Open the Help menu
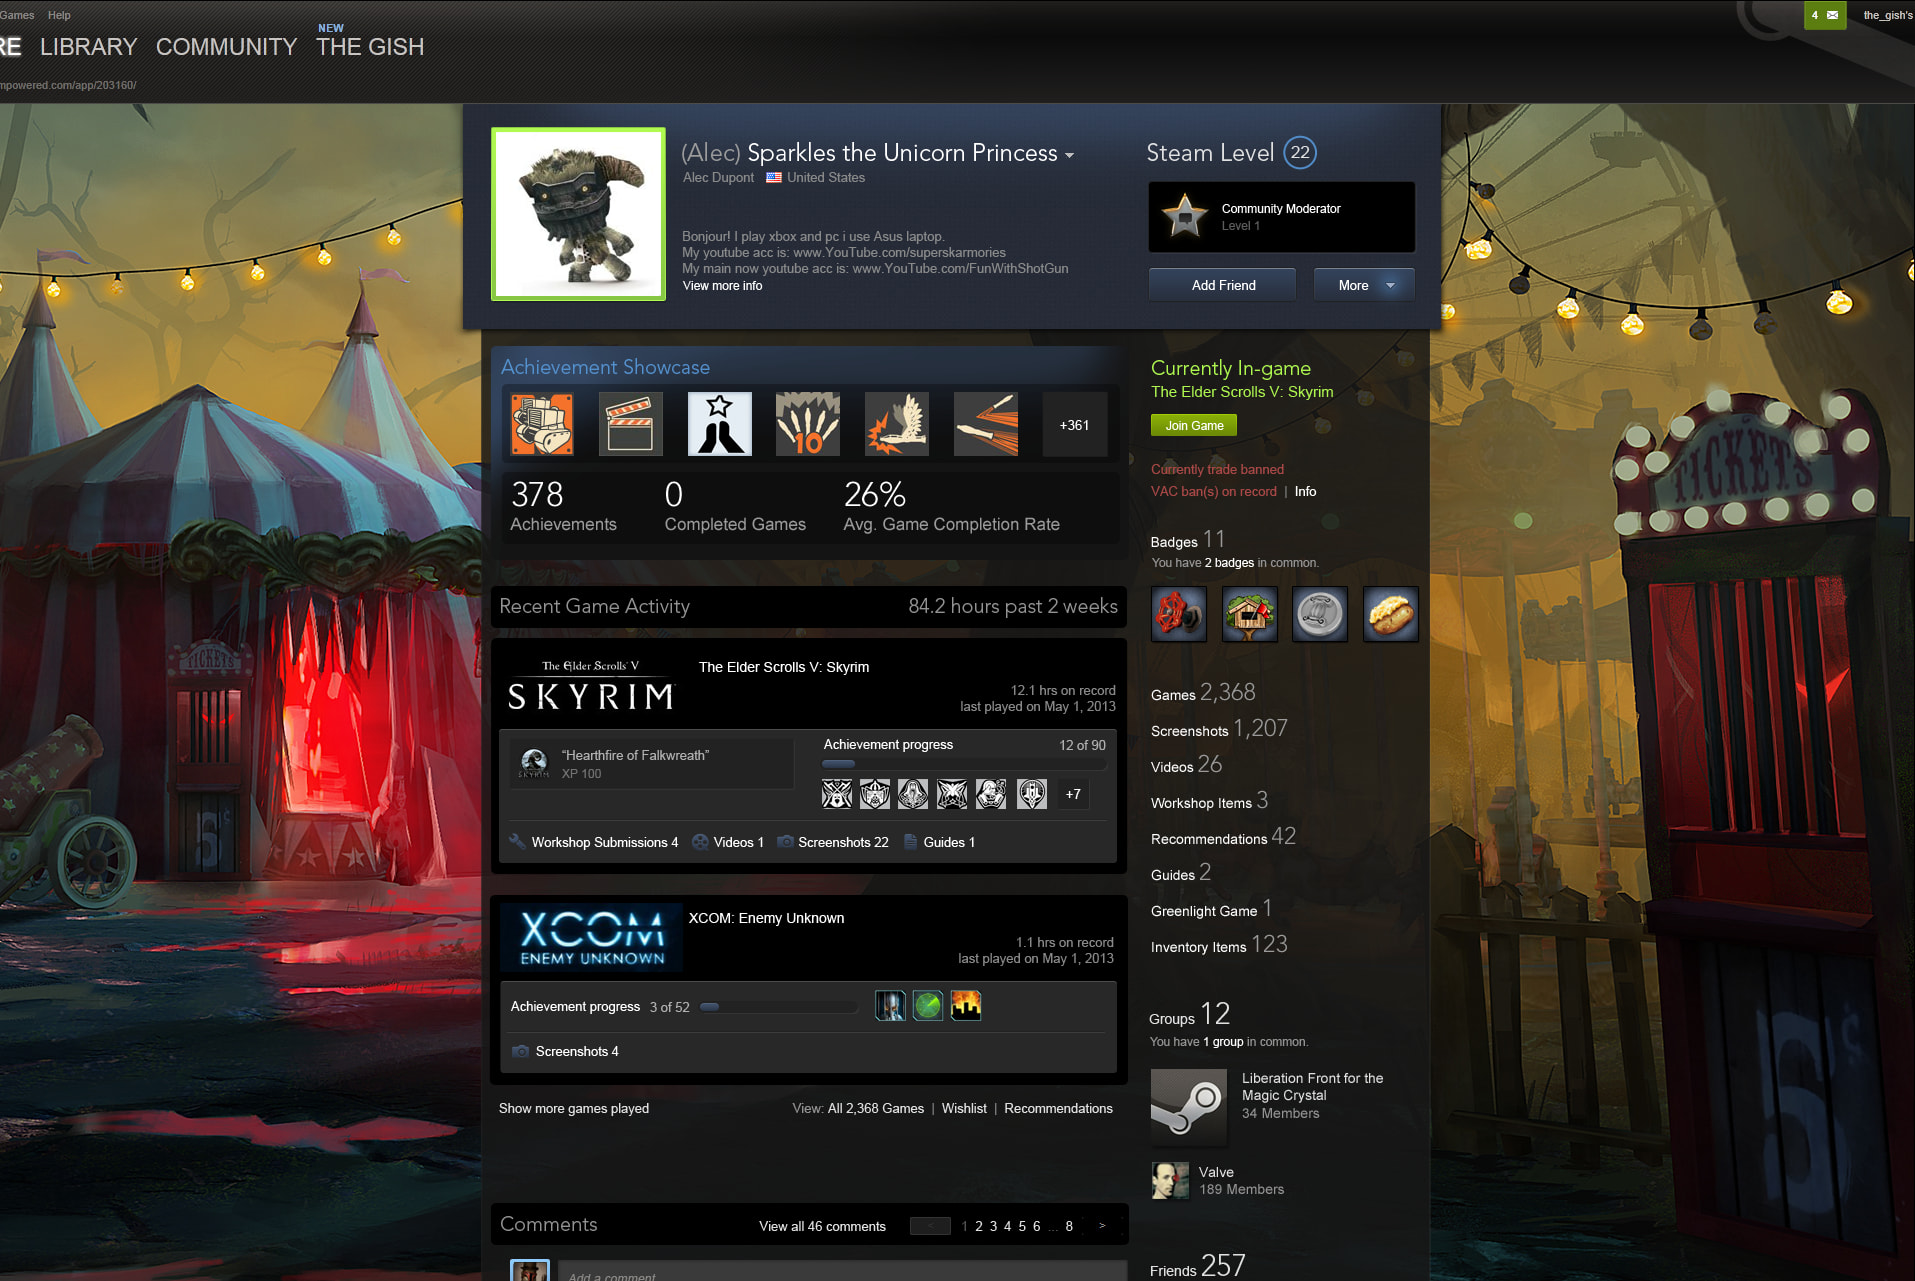The image size is (1915, 1281). (59, 15)
